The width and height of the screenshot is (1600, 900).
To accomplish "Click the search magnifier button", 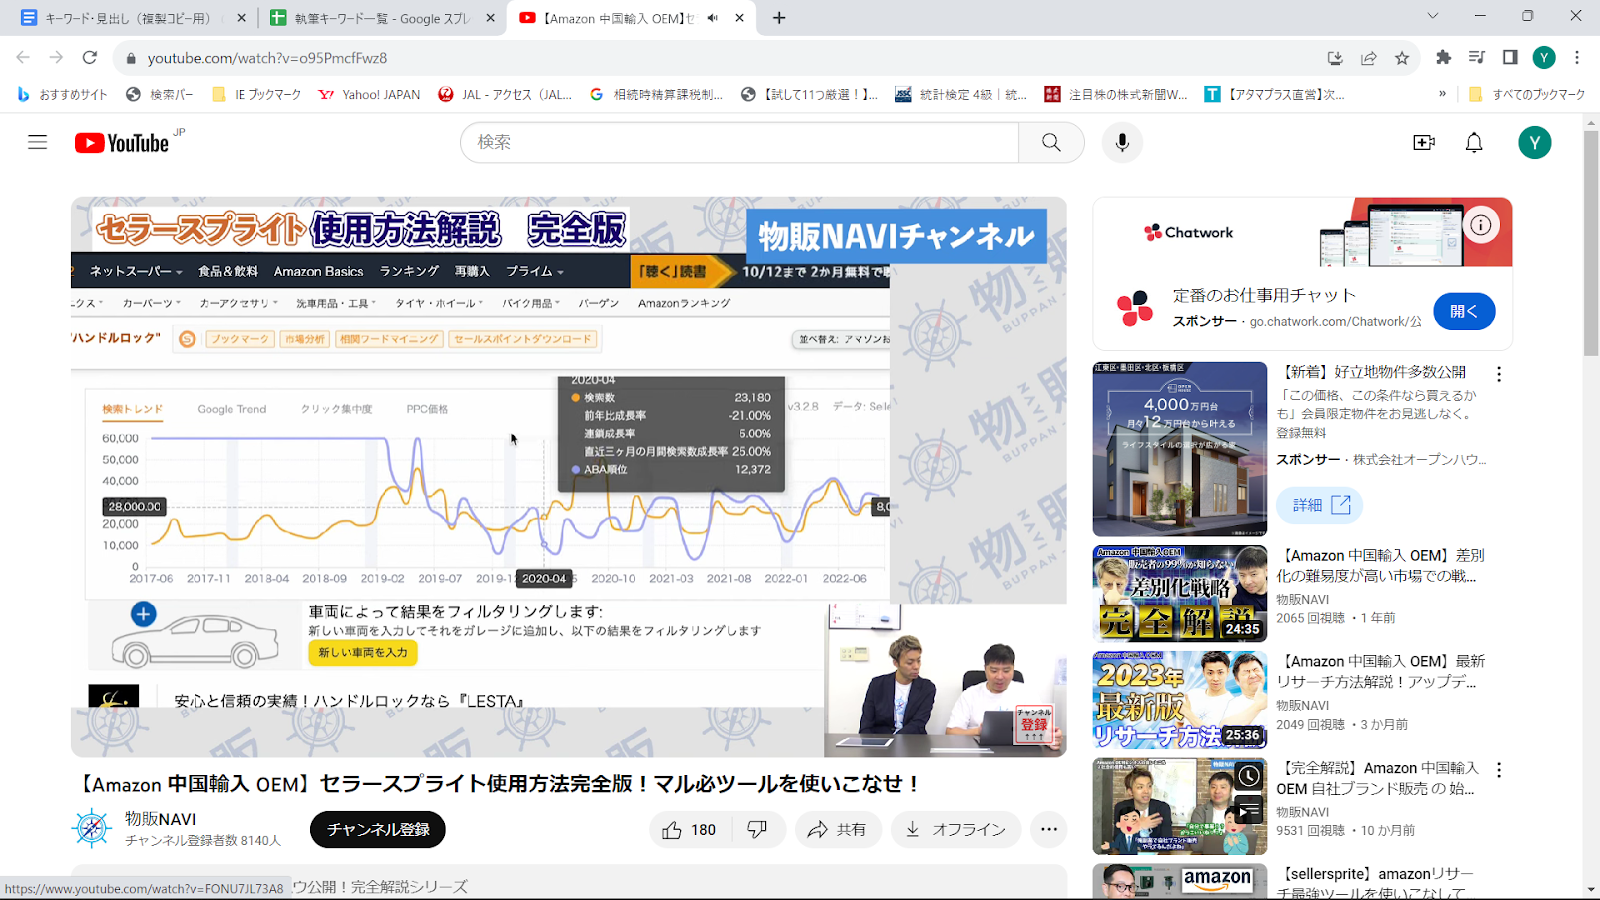I will (x=1051, y=143).
